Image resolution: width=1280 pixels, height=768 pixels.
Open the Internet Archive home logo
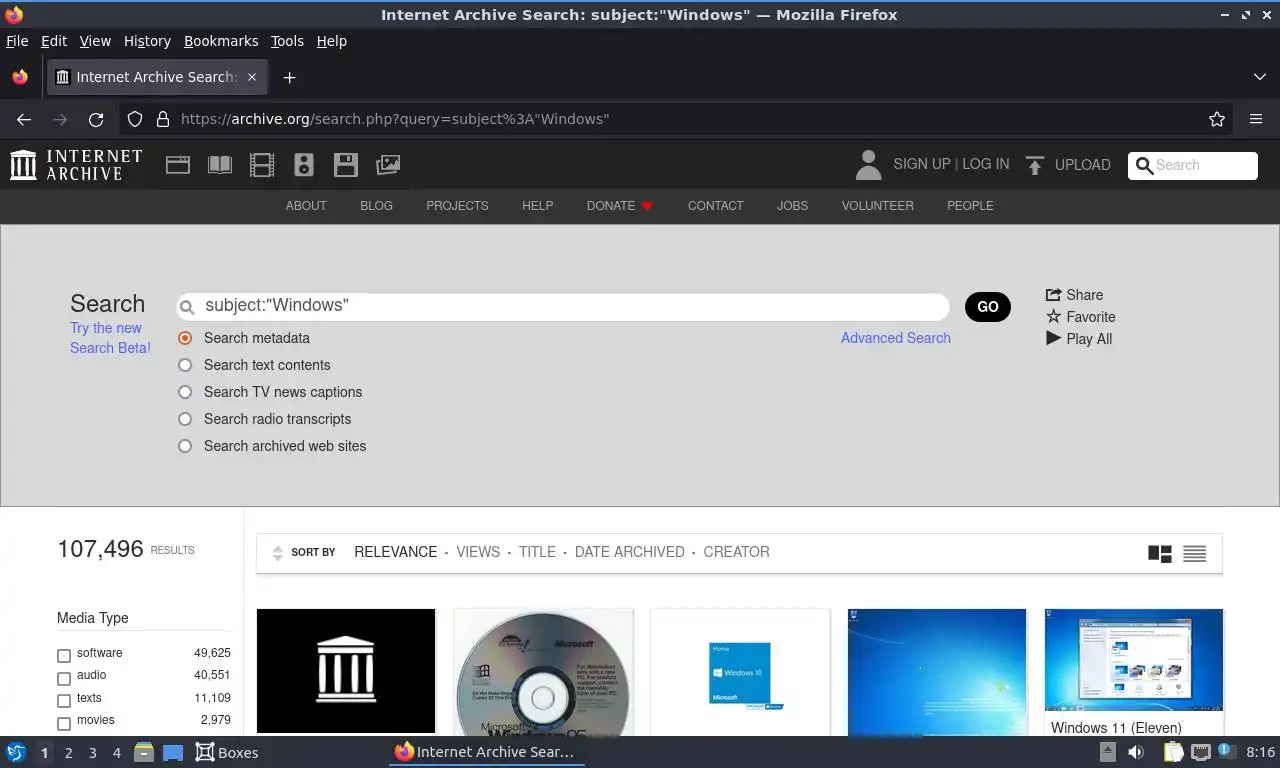[76, 165]
